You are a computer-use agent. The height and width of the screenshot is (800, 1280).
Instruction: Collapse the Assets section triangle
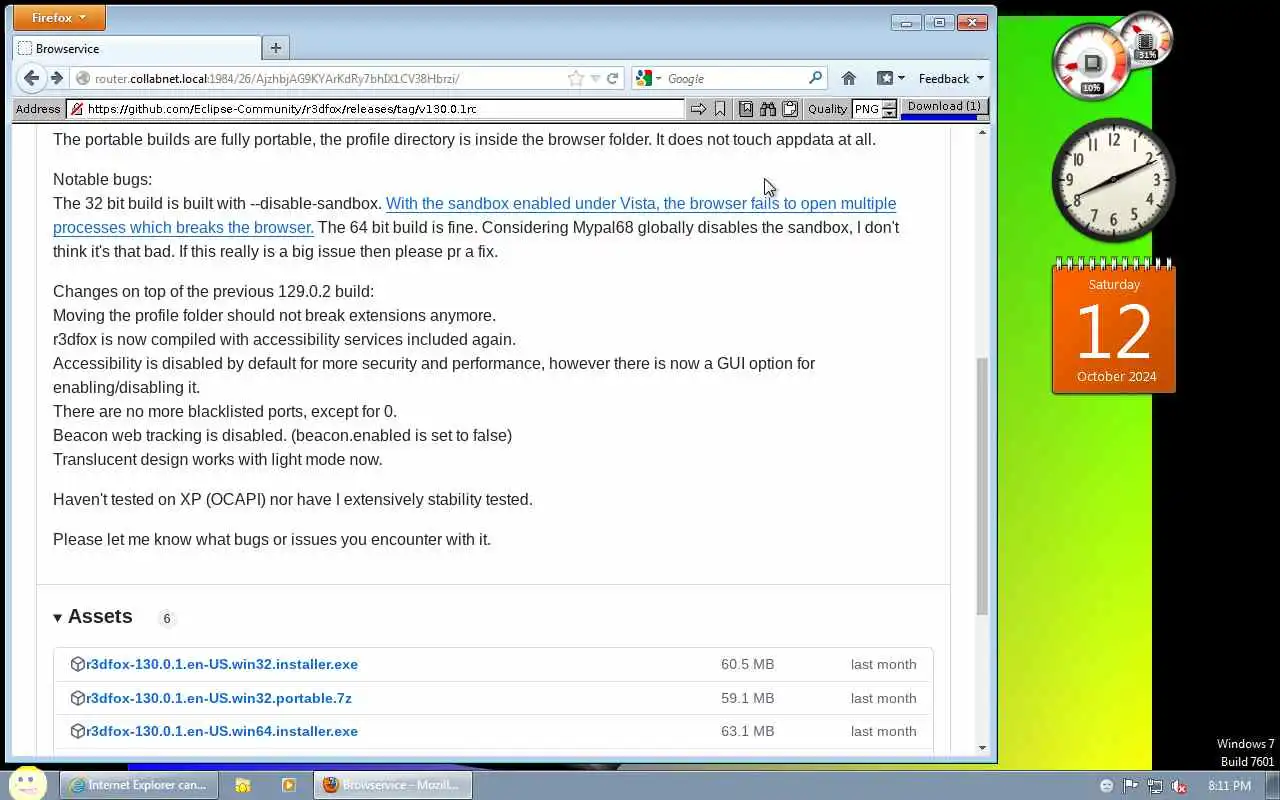pyautogui.click(x=58, y=618)
